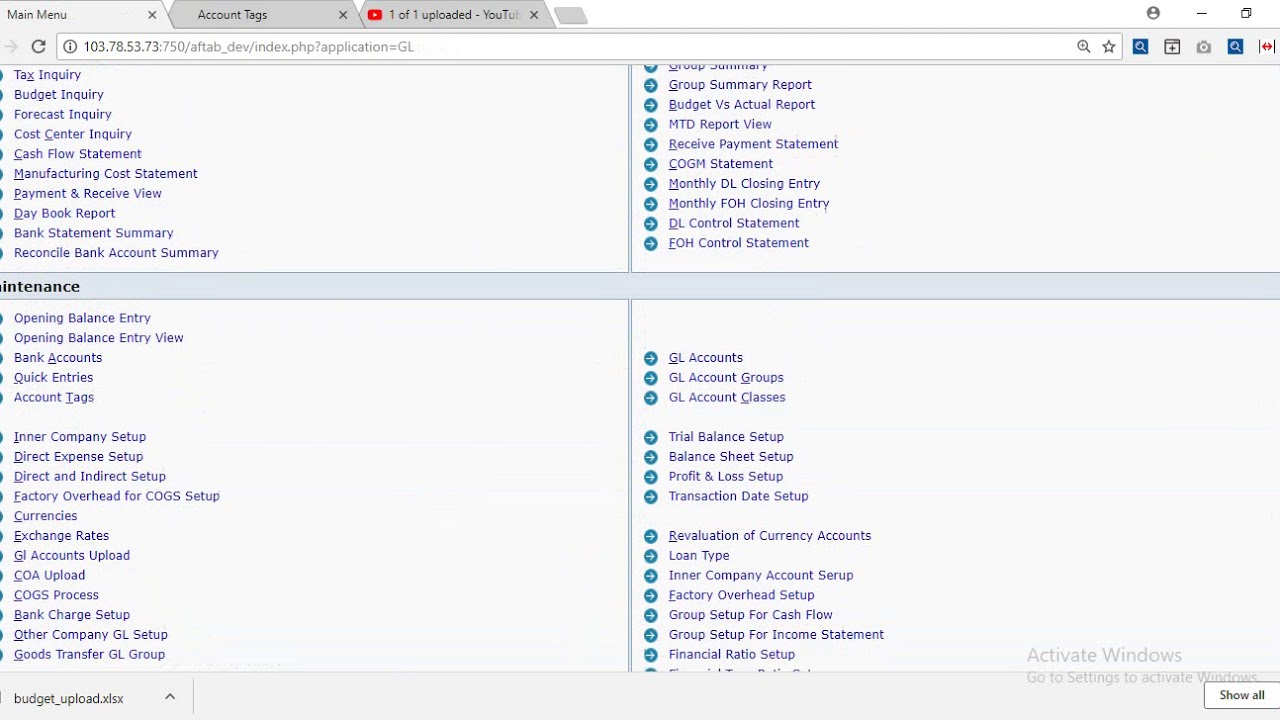1280x720 pixels.
Task: Click Show all downloads button
Action: (x=1242, y=695)
